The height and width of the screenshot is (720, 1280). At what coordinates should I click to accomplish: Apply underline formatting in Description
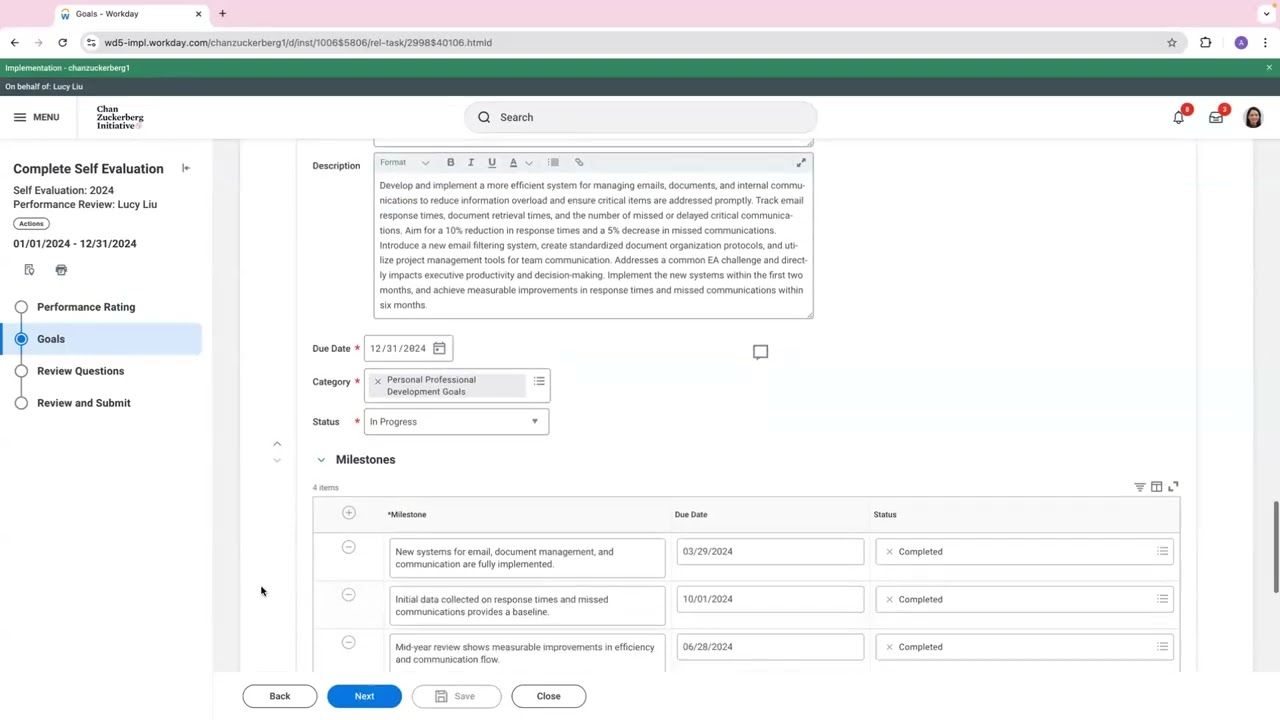point(491,162)
